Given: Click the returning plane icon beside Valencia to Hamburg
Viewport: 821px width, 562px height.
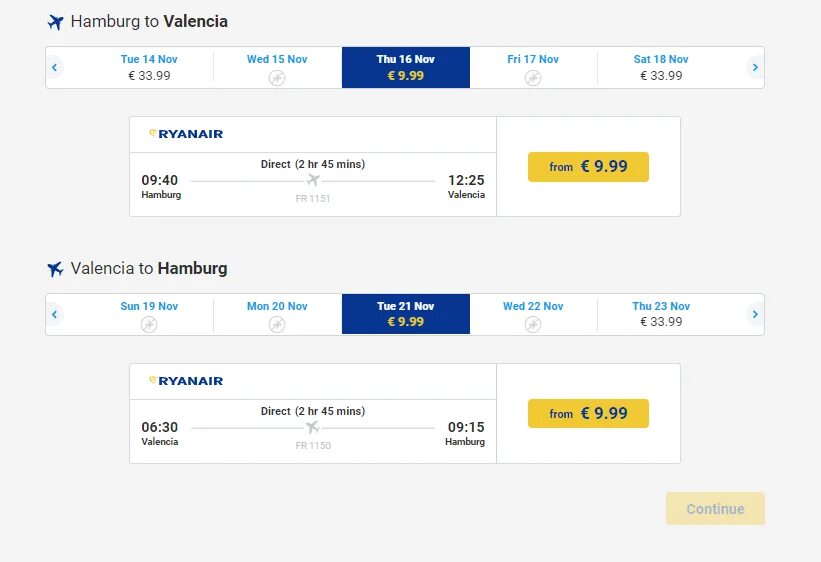Looking at the screenshot, I should [55, 269].
